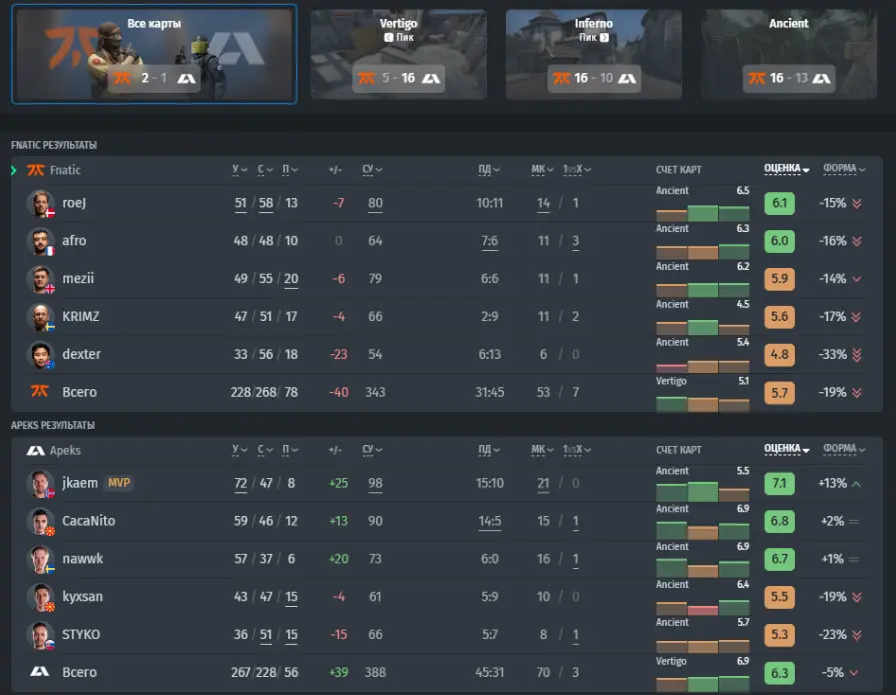896x695 pixels.
Task: Click Apeks total plus-minus value +39
Action: coord(339,672)
